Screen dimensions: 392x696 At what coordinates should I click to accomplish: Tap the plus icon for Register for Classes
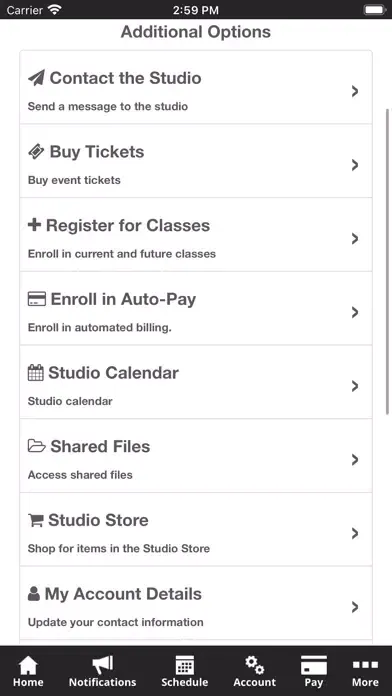pos(34,225)
